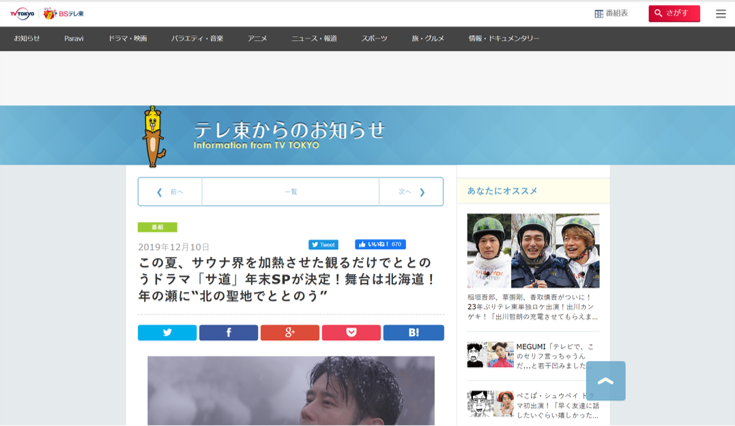The height and width of the screenshot is (426, 735).
Task: Open the 番組表 program guide
Action: pos(611,14)
